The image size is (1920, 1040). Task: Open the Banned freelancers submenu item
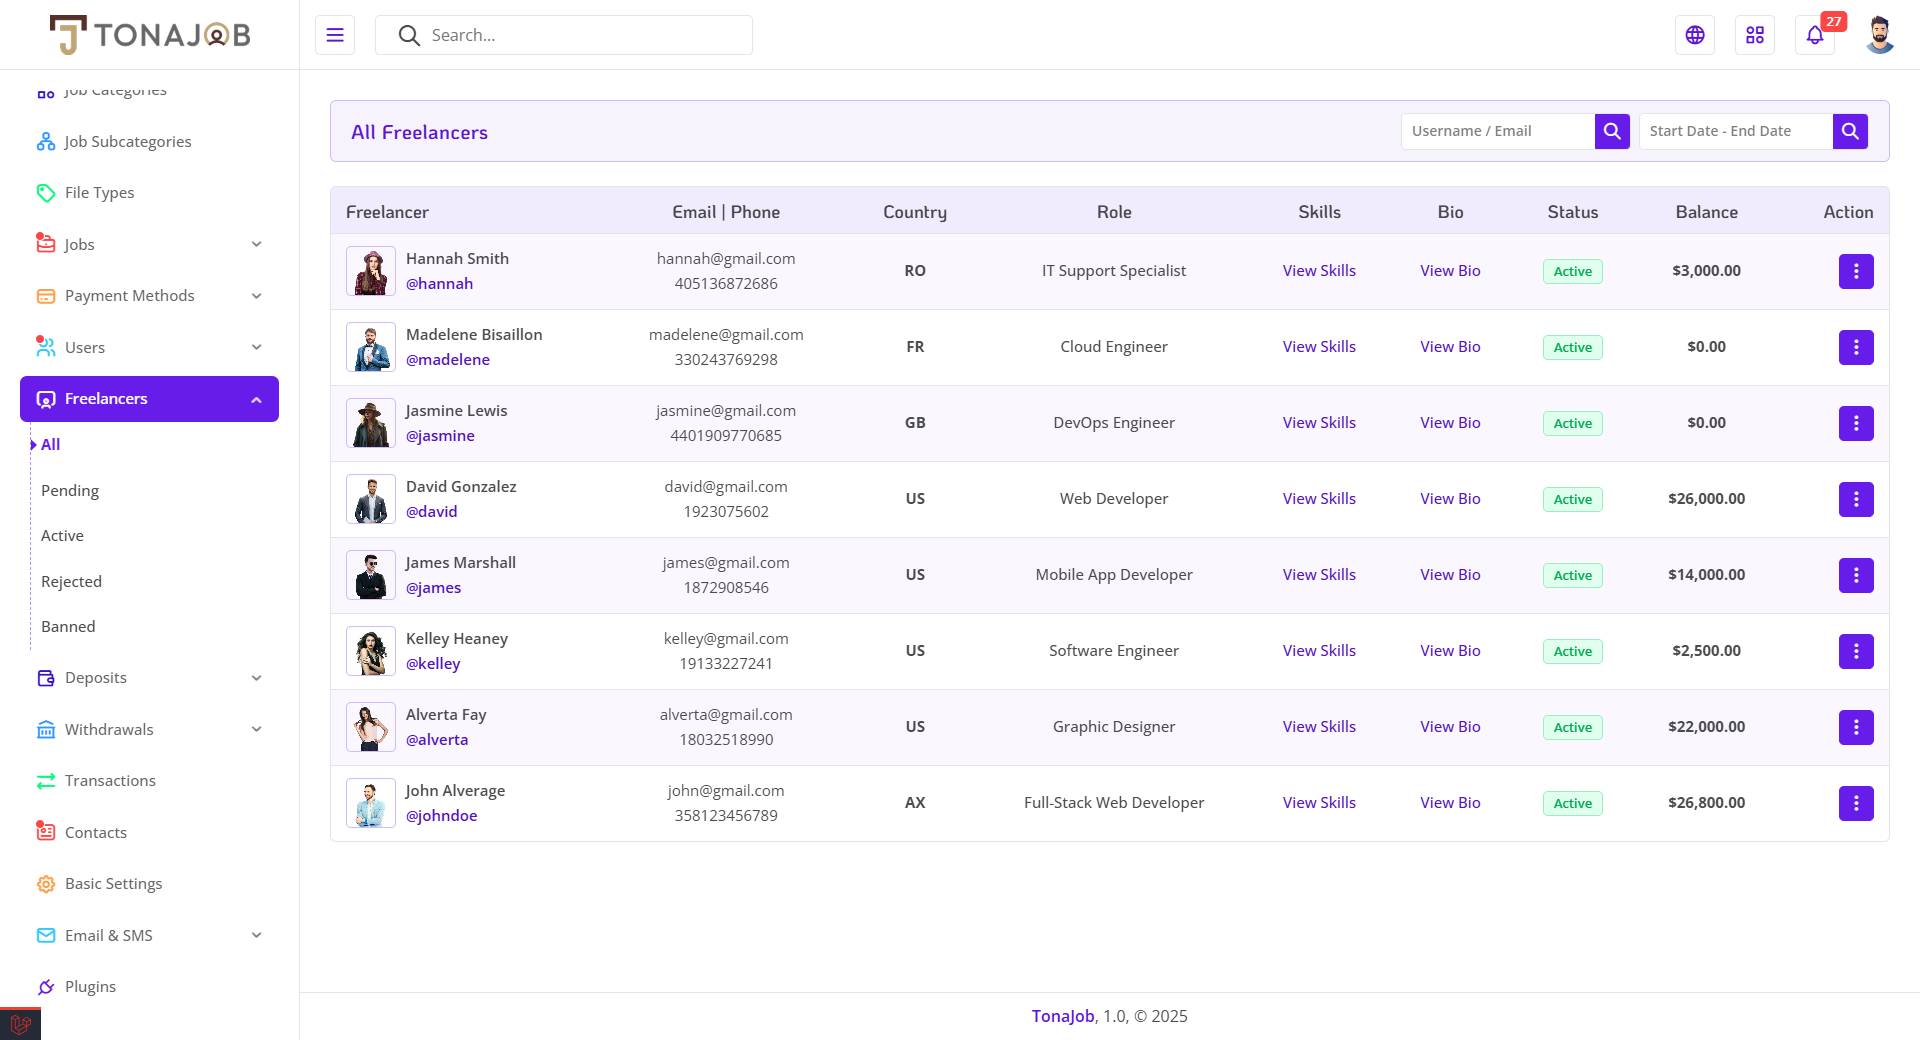68,627
